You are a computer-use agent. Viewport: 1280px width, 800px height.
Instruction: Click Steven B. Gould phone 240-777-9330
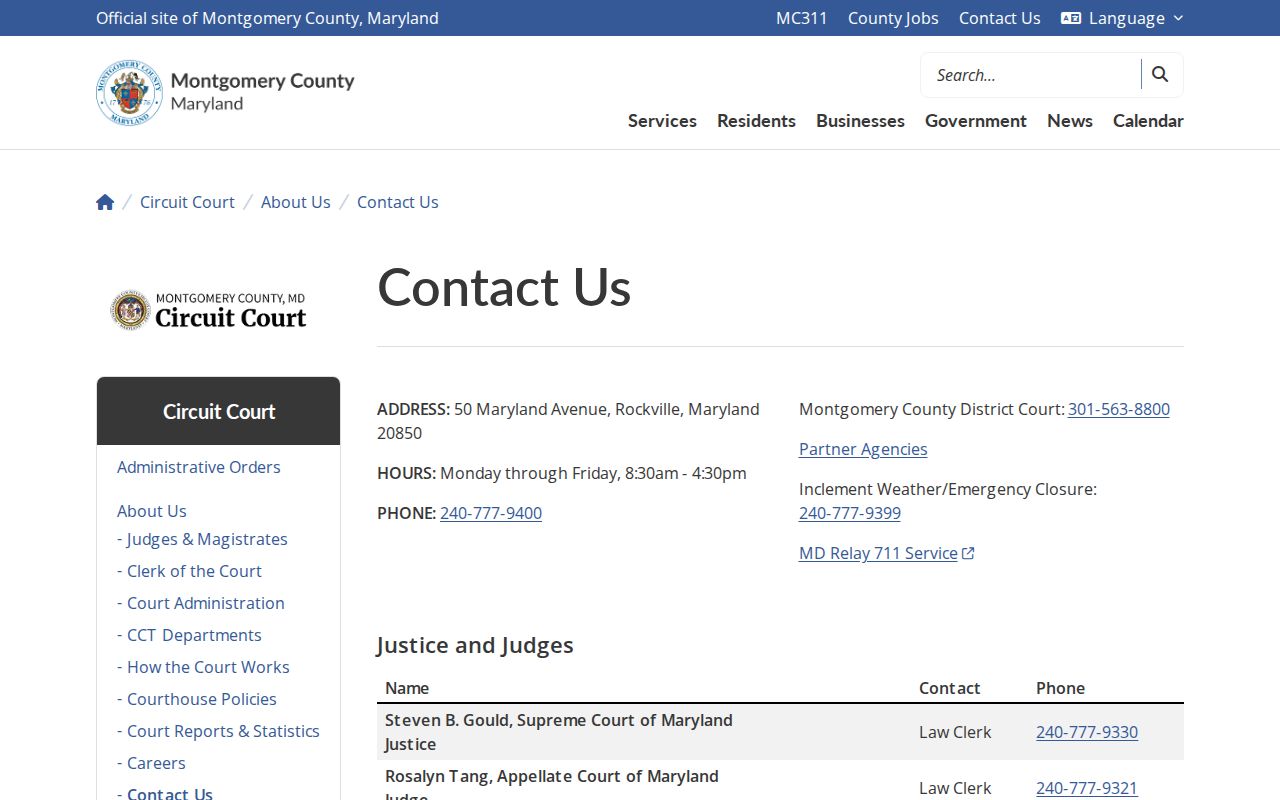(x=1087, y=732)
